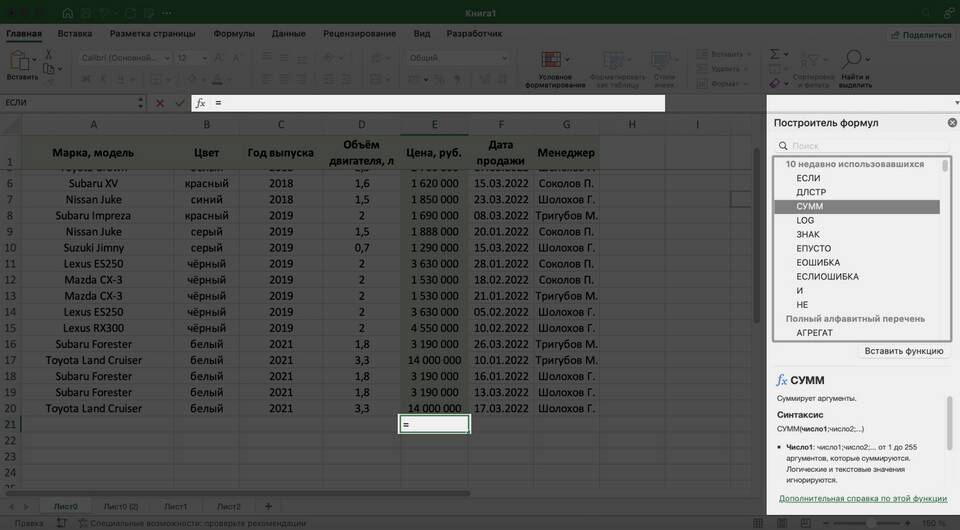Image resolution: width=960 pixels, height=530 pixels.
Task: Click the fx insert function icon
Action: coord(200,103)
